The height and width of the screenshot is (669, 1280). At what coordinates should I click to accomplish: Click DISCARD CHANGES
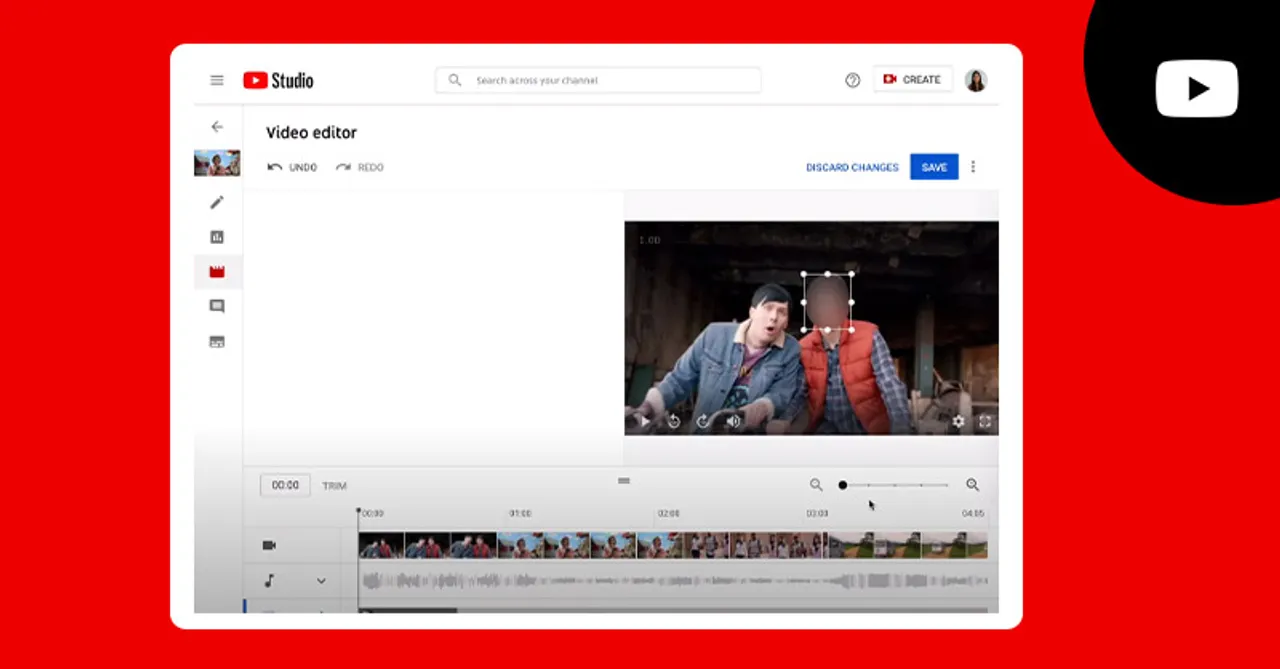point(852,167)
